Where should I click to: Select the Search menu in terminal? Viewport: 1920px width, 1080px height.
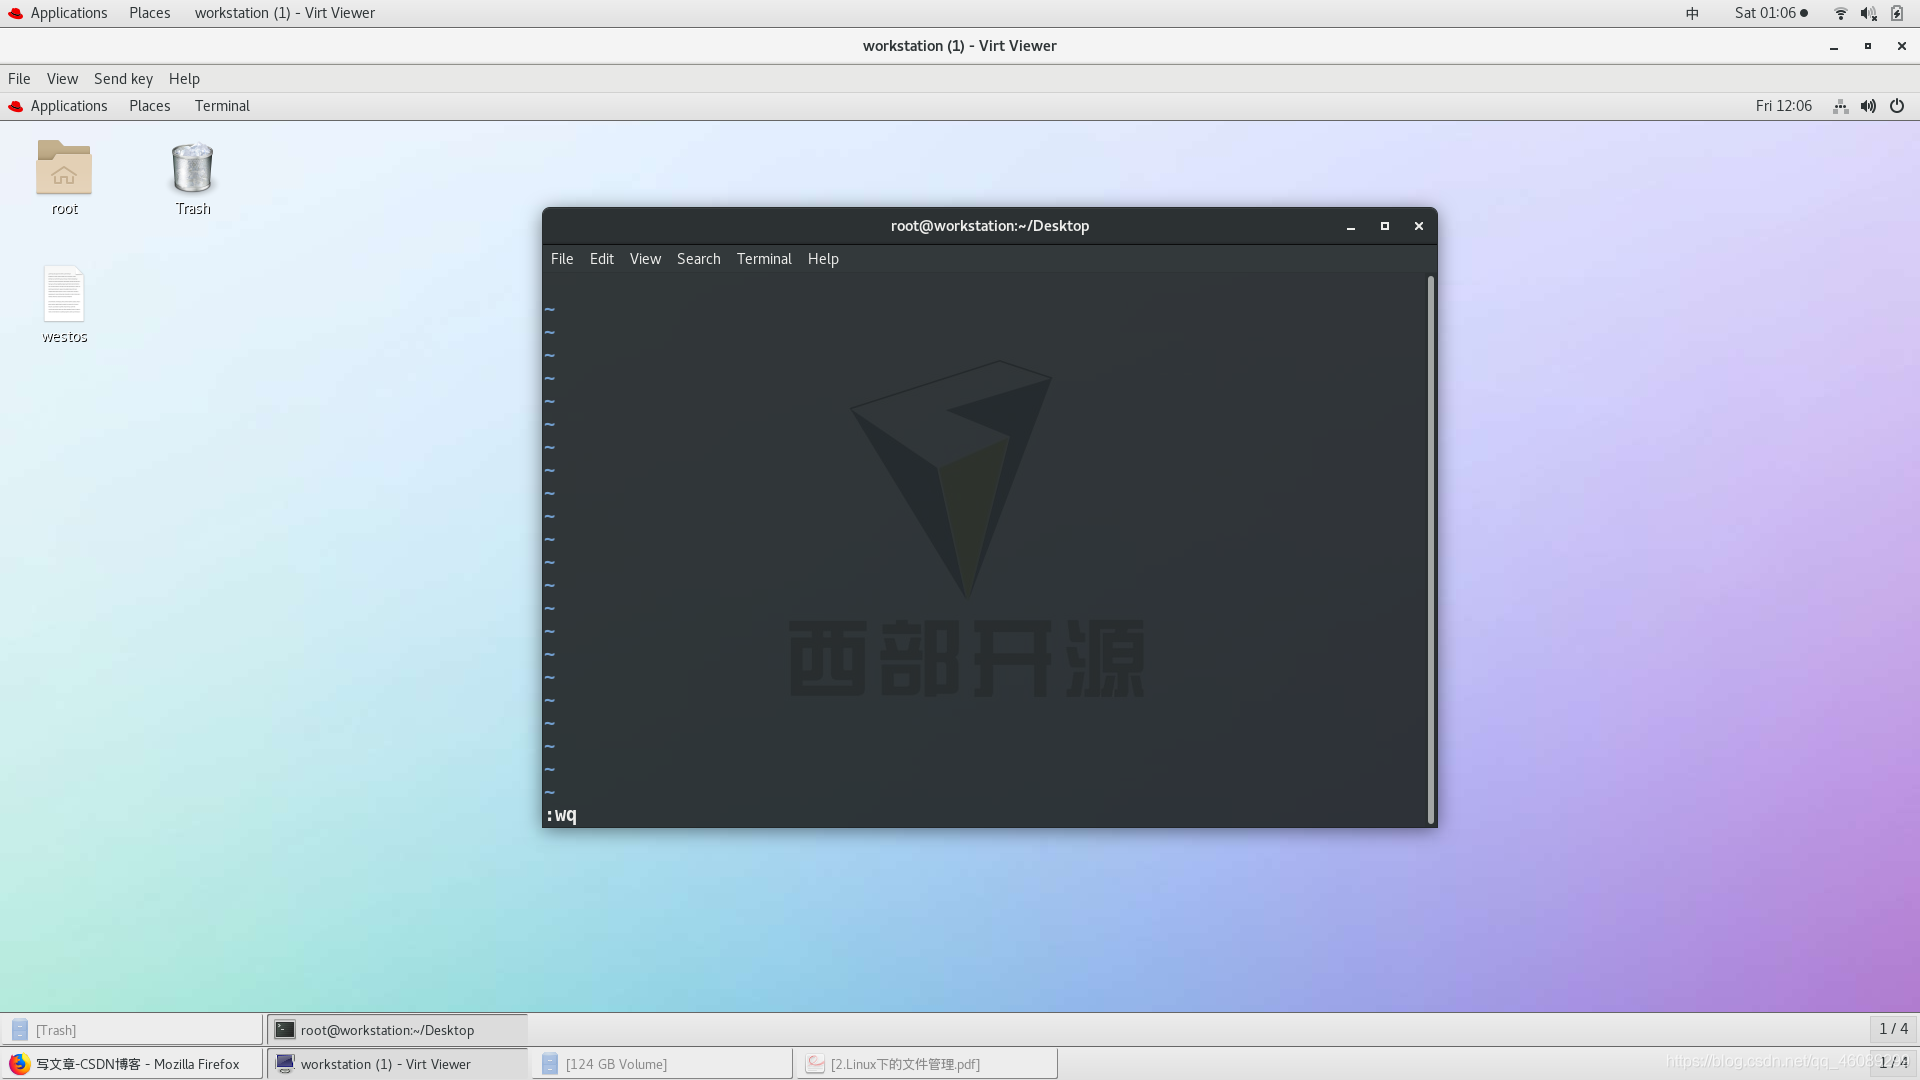(x=699, y=258)
